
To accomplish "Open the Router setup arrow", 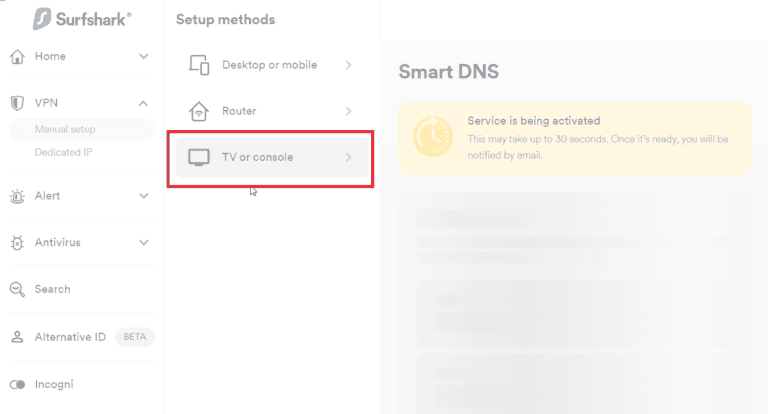I will (348, 111).
